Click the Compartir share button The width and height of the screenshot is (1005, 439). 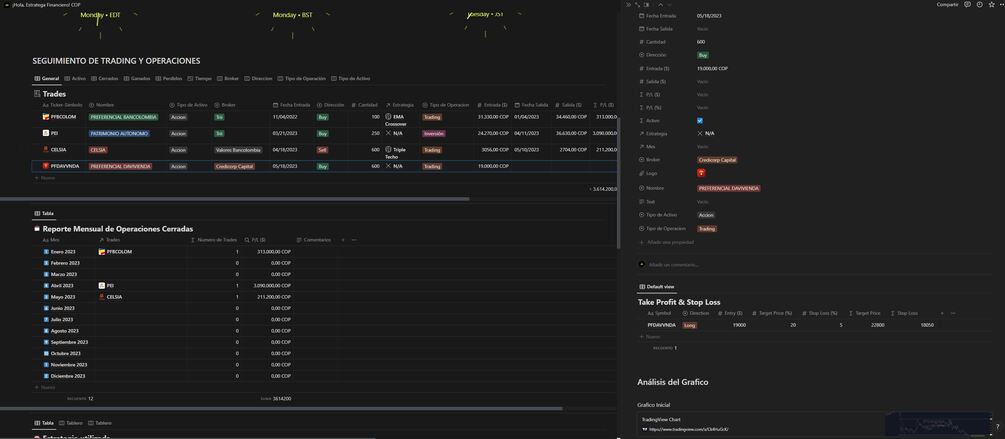947,4
